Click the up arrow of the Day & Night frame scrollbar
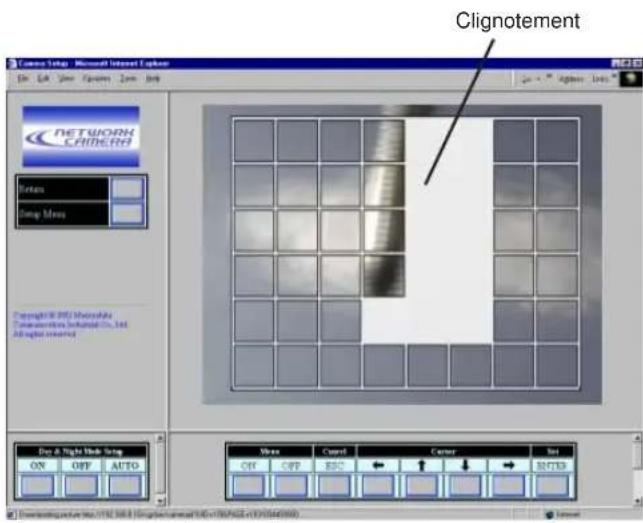Screen dimensions: 643x523 pos(160,438)
